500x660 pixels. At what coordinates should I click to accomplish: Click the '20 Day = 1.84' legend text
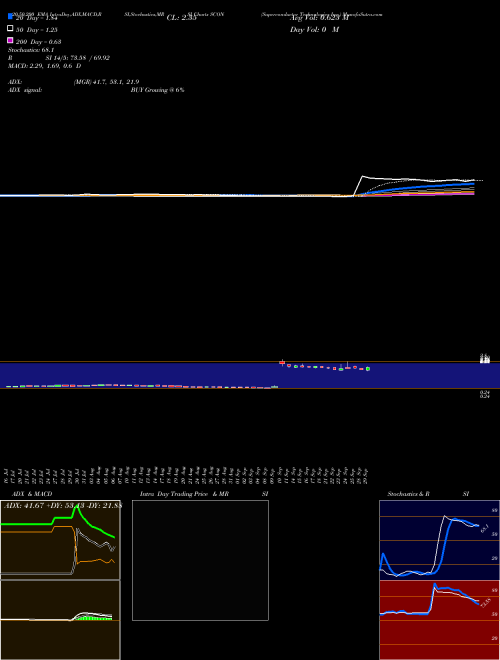tap(36, 18)
